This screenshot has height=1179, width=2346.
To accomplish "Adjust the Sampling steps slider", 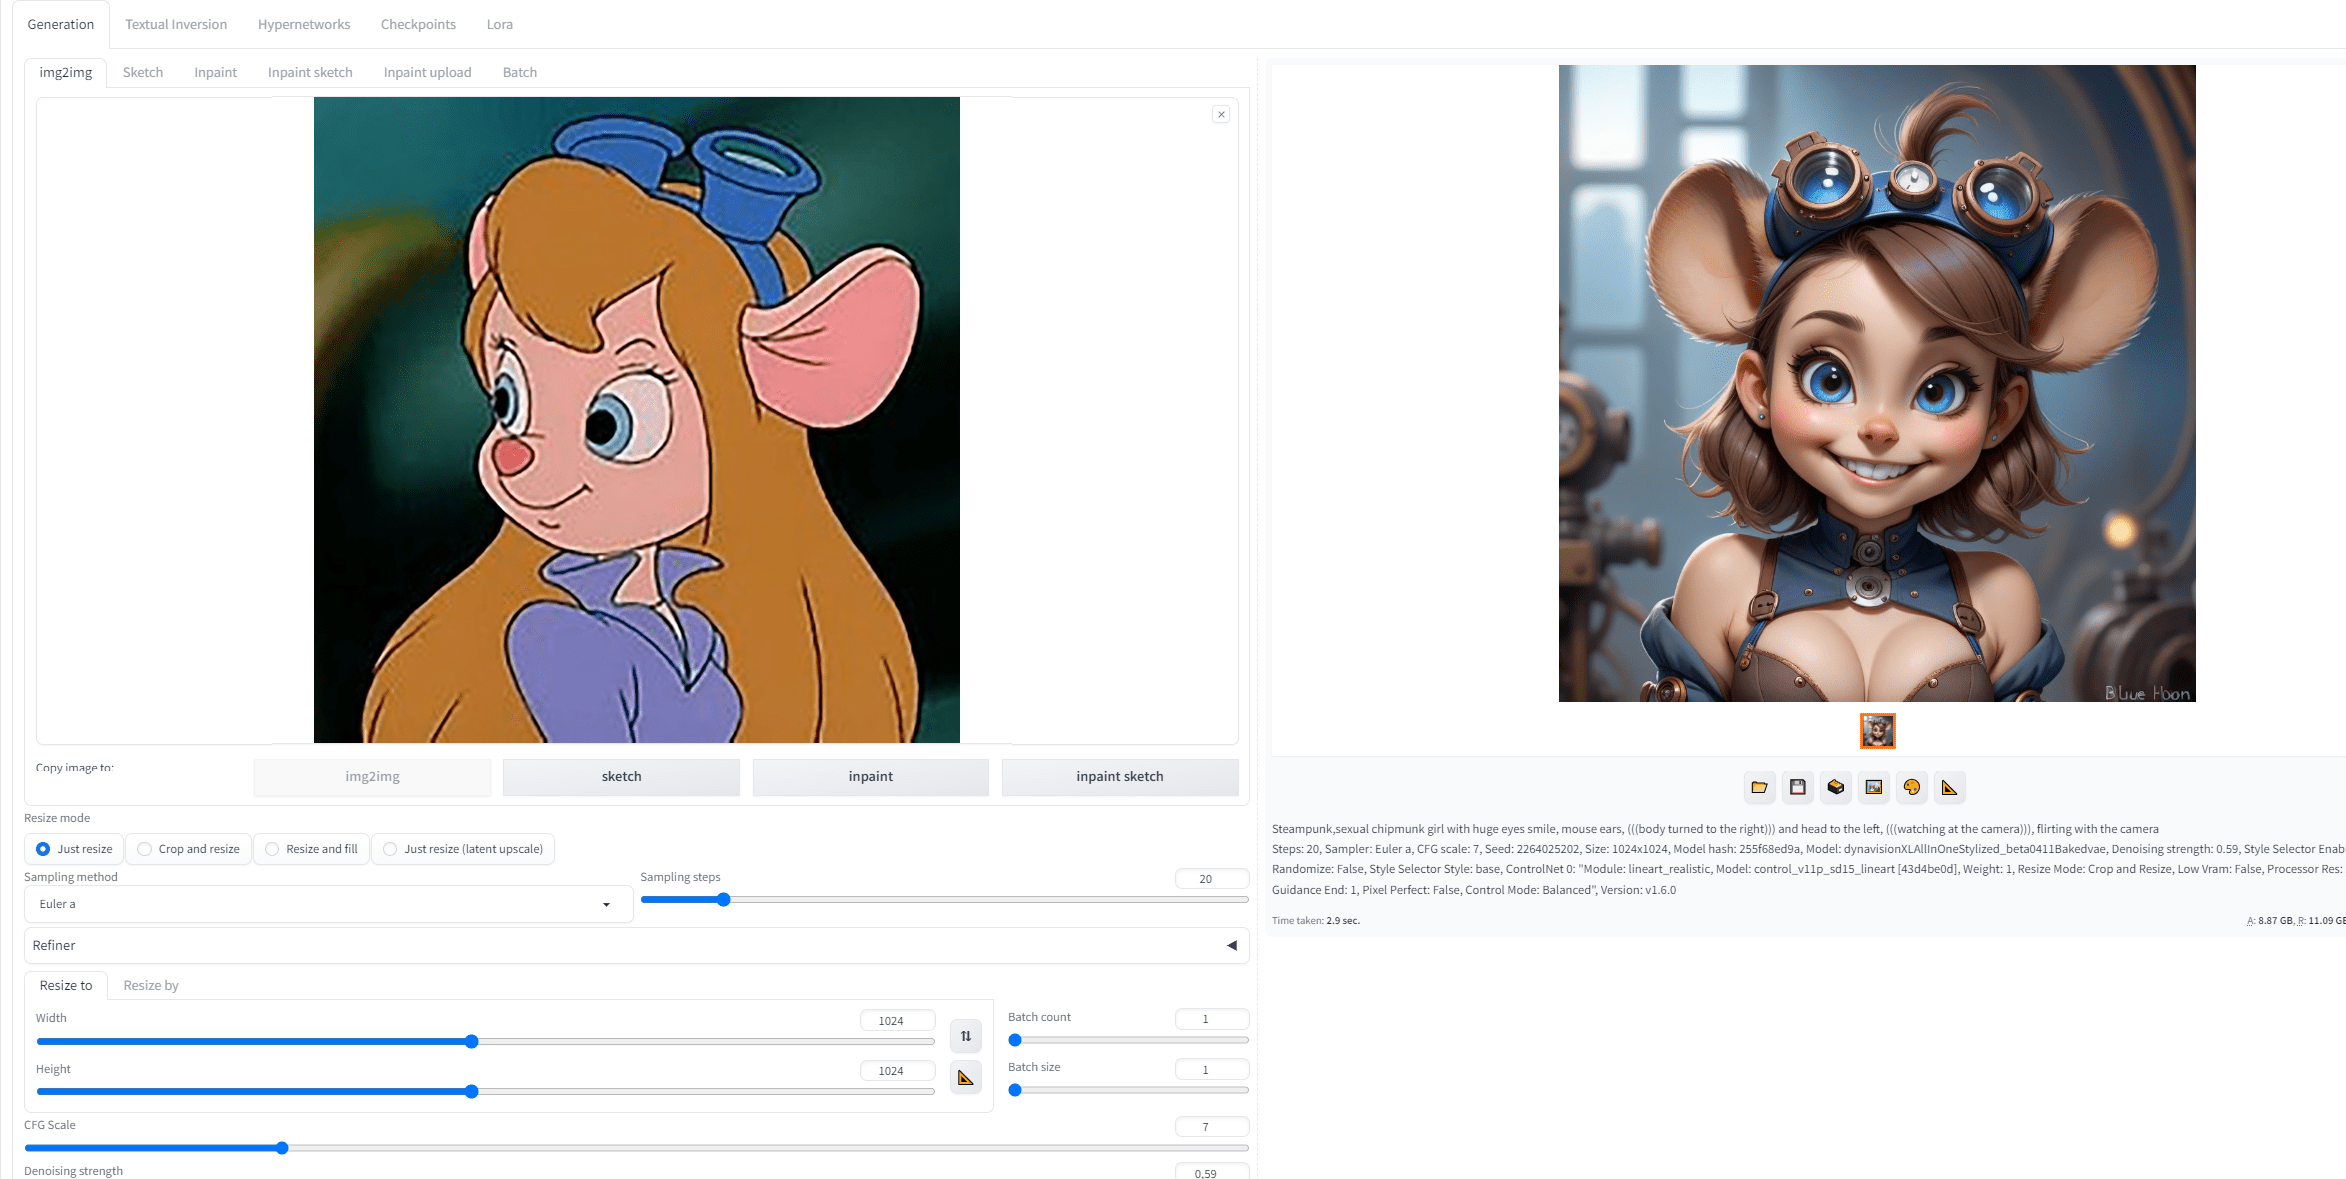I will point(944,900).
